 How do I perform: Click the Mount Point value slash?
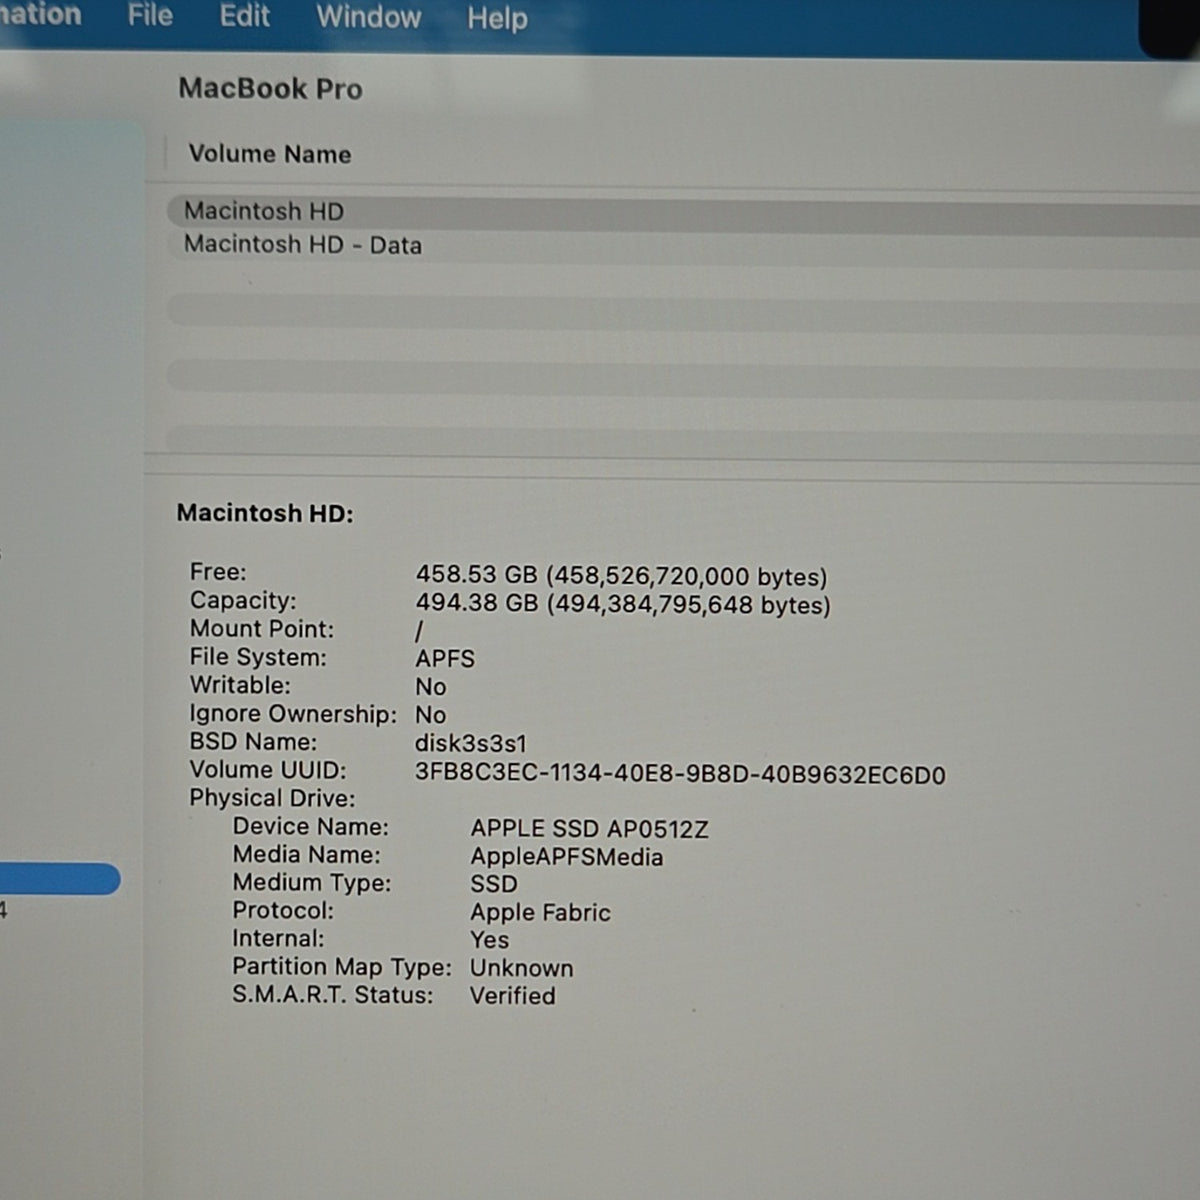tap(419, 631)
